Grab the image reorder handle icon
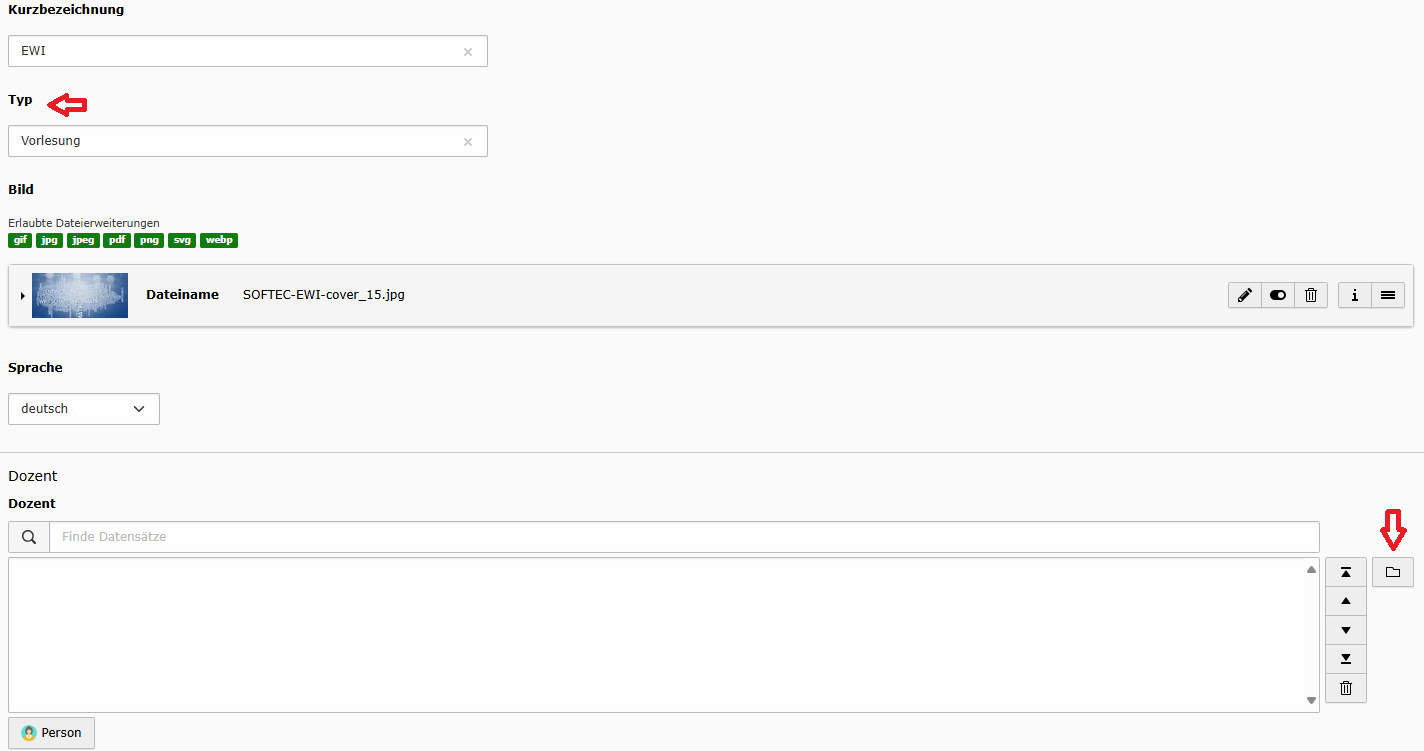 point(1388,295)
